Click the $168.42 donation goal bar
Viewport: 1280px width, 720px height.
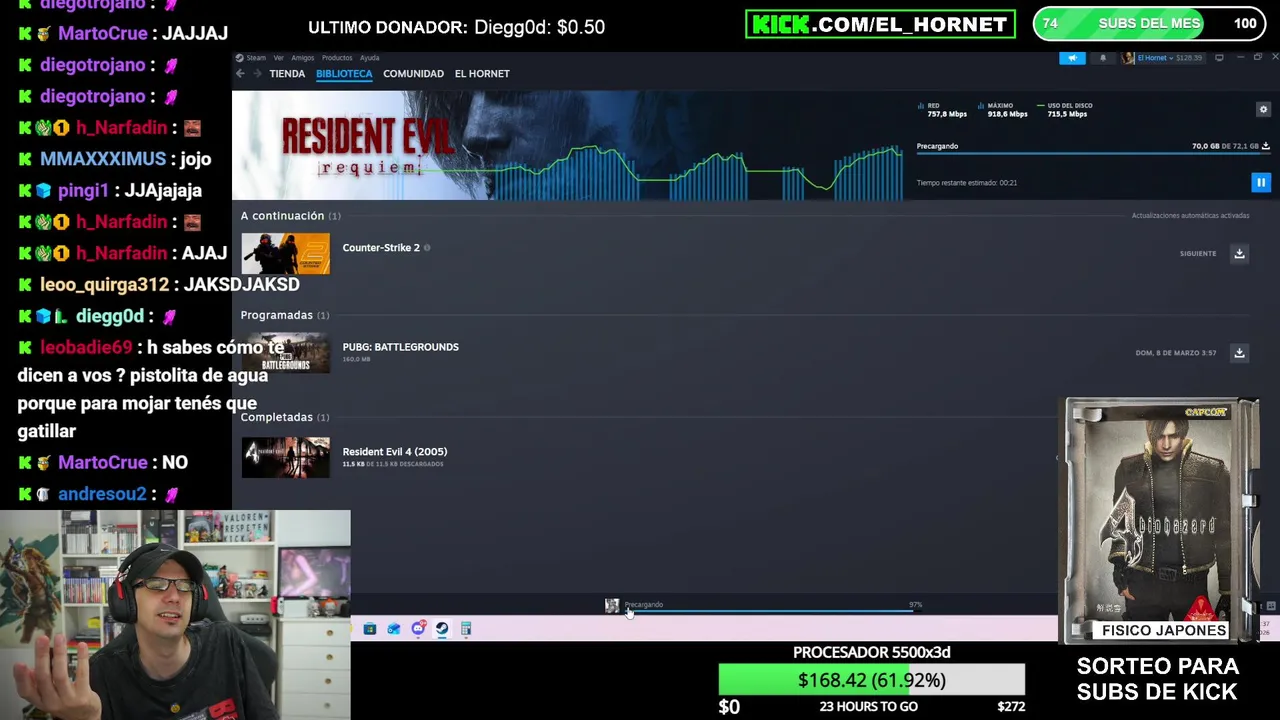[x=872, y=680]
